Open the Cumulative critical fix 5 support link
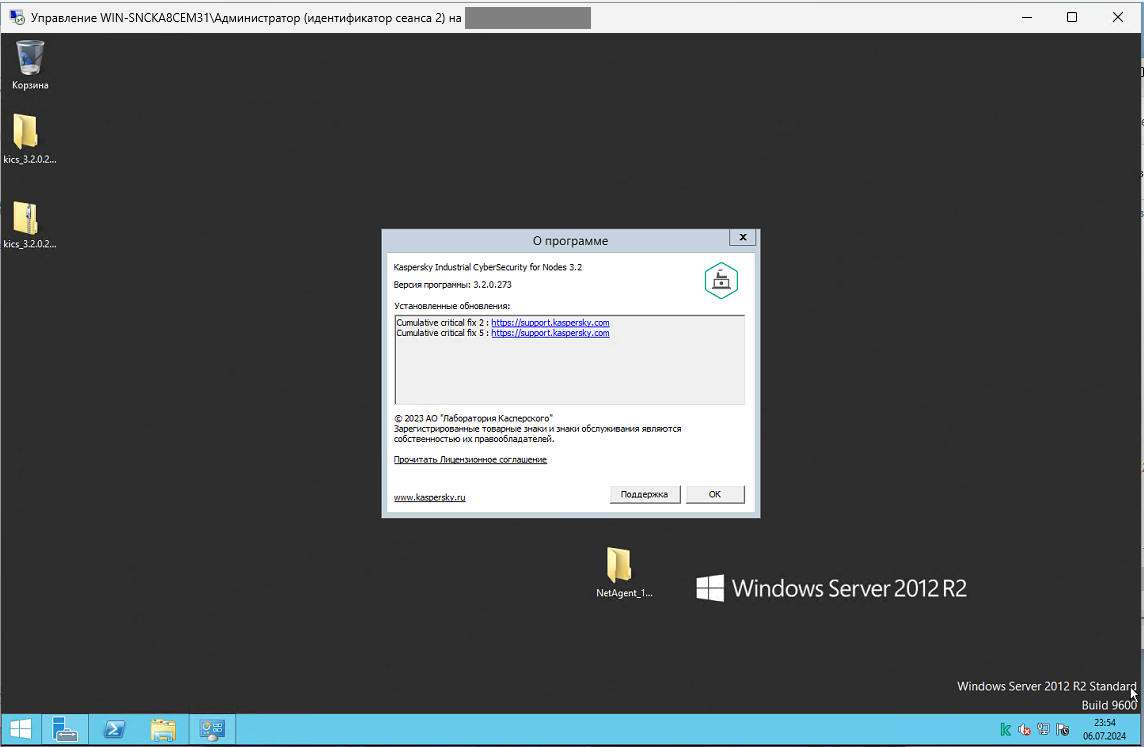 point(550,333)
